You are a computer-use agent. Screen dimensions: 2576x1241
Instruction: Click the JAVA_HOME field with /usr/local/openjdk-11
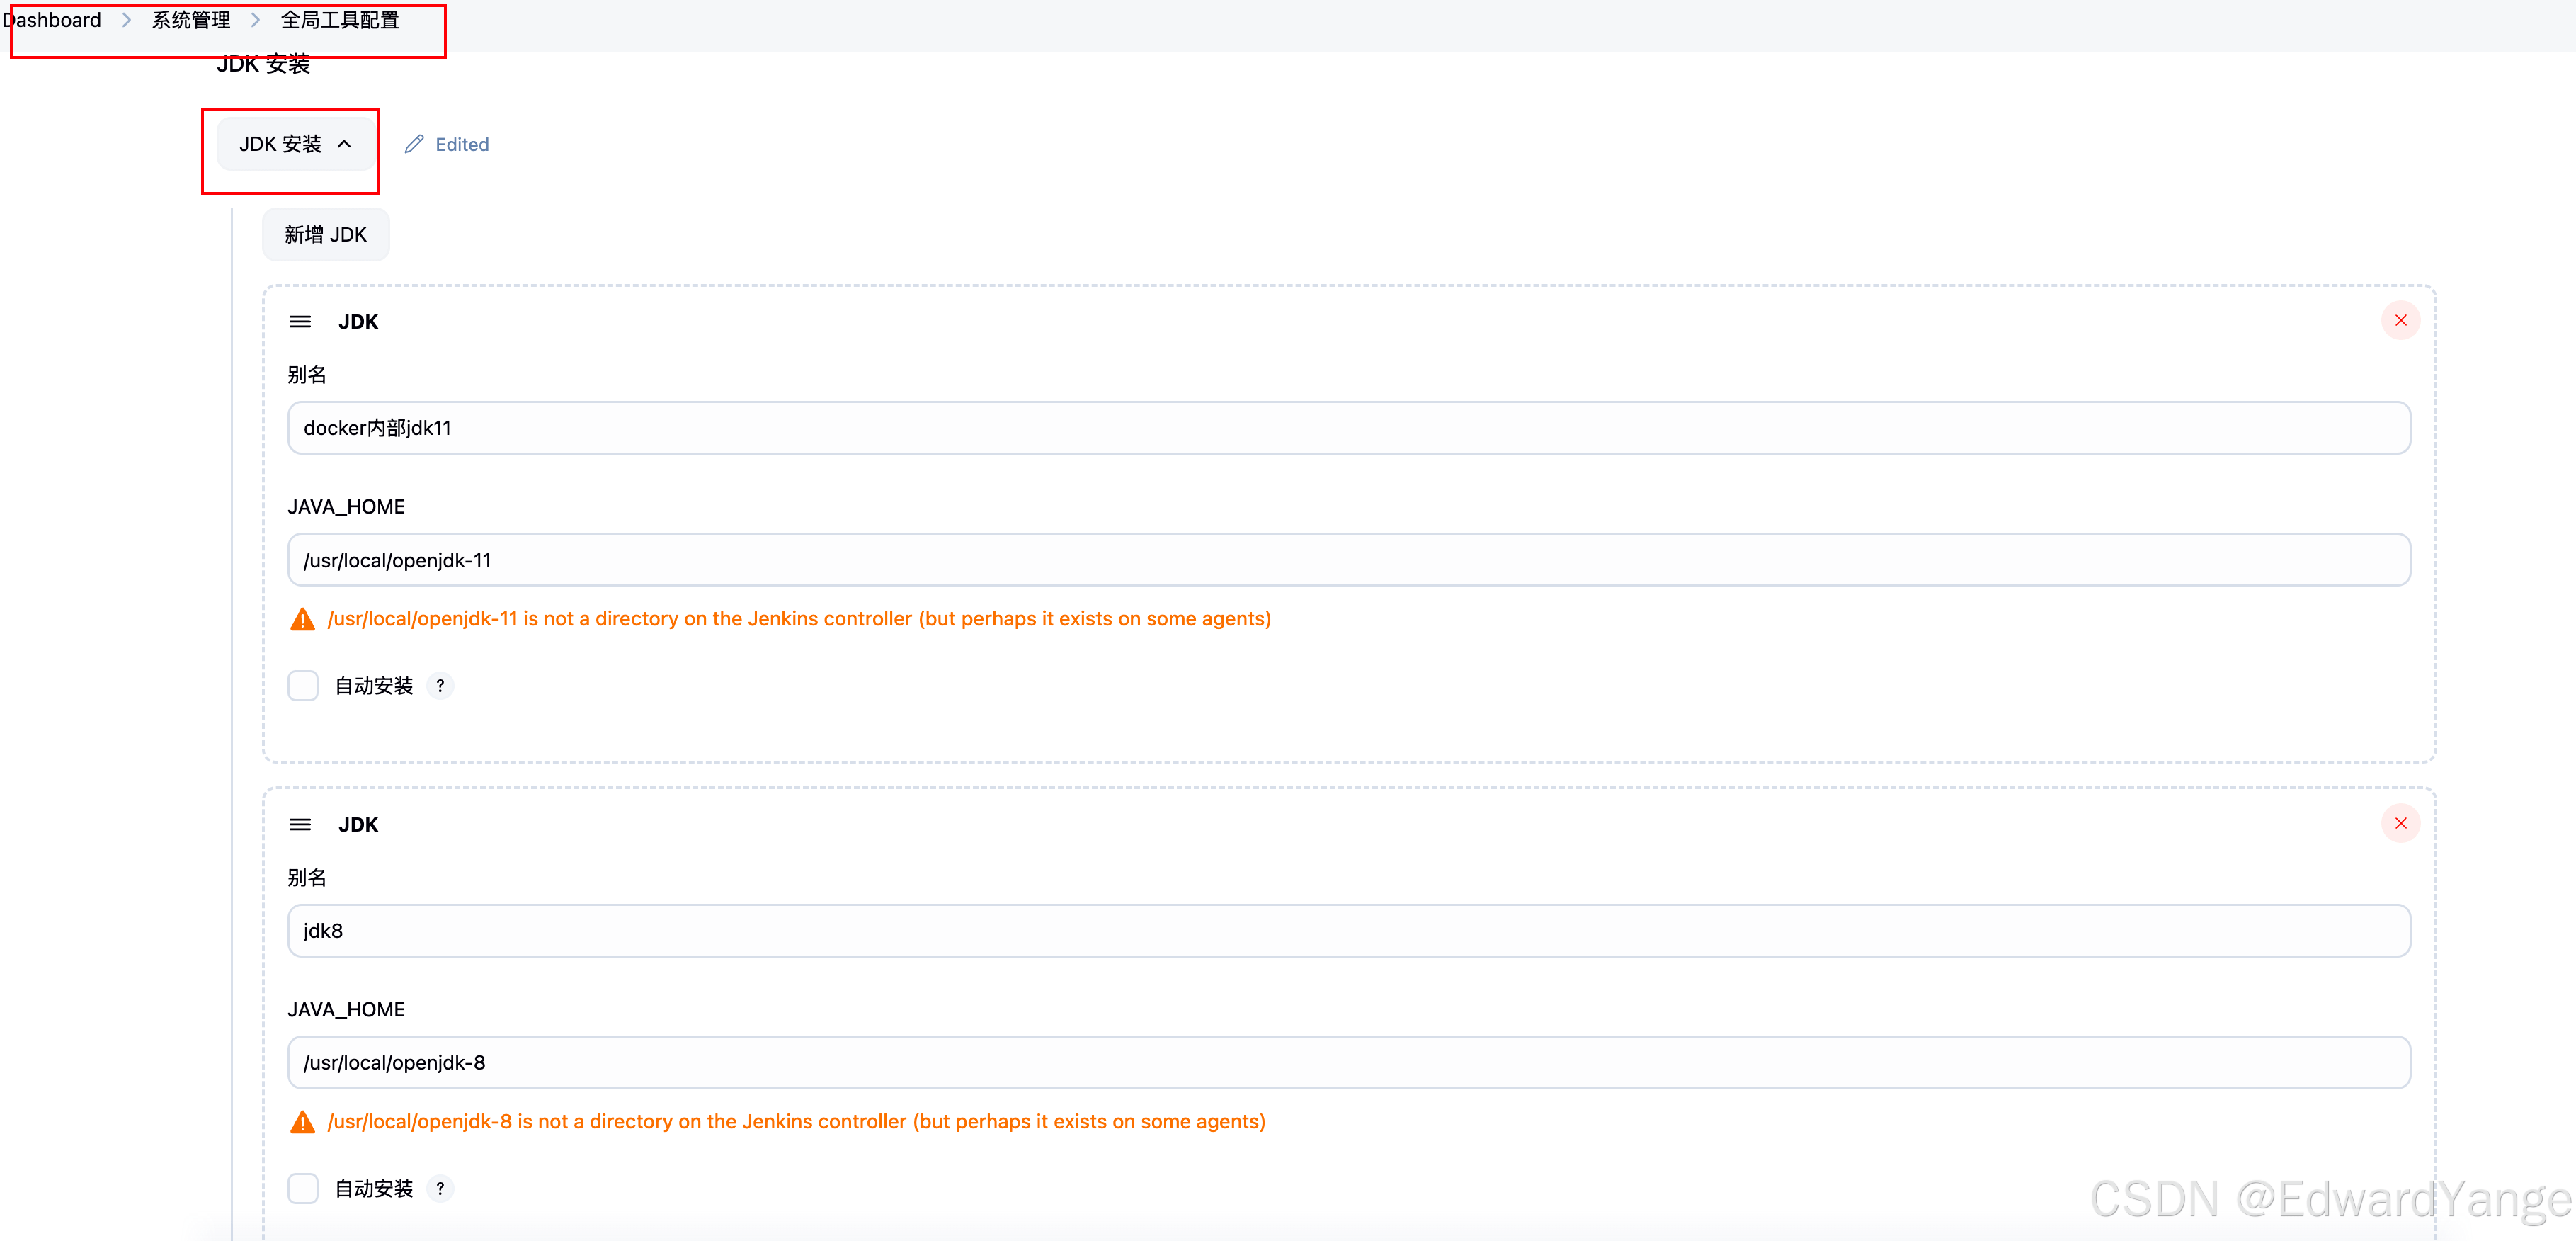click(x=1349, y=560)
